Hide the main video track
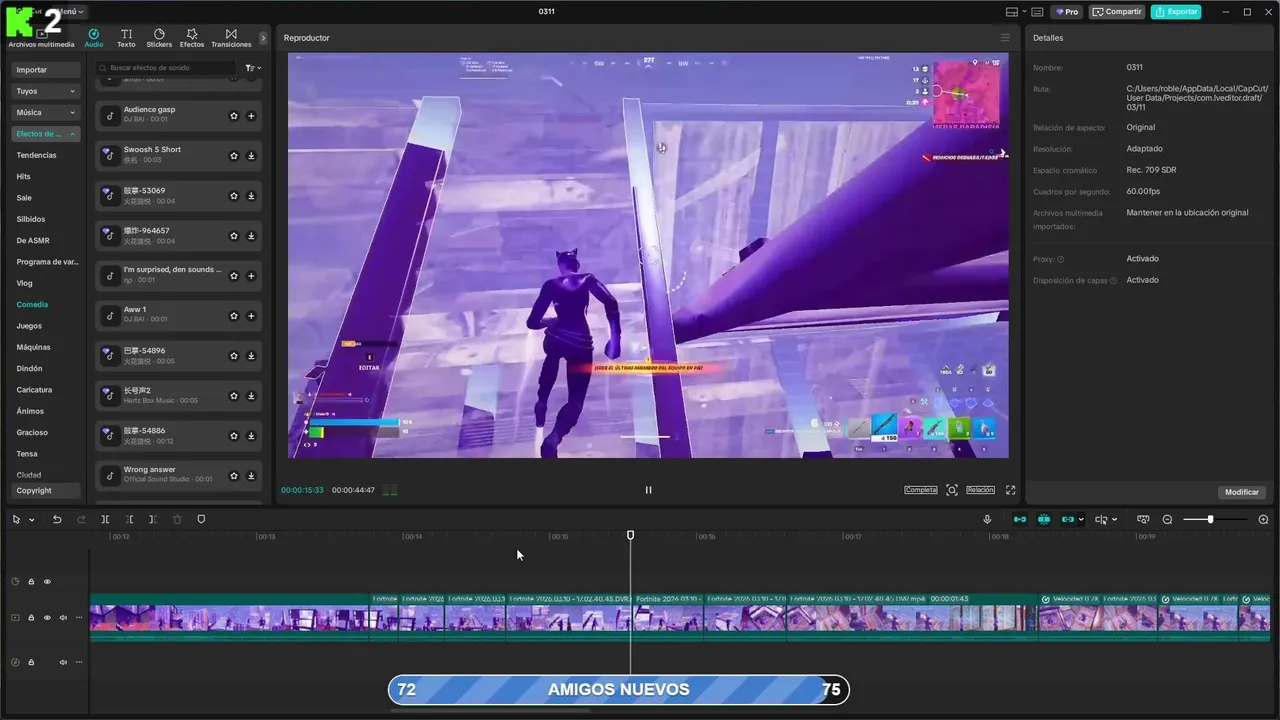The height and width of the screenshot is (720, 1280). [x=47, y=618]
